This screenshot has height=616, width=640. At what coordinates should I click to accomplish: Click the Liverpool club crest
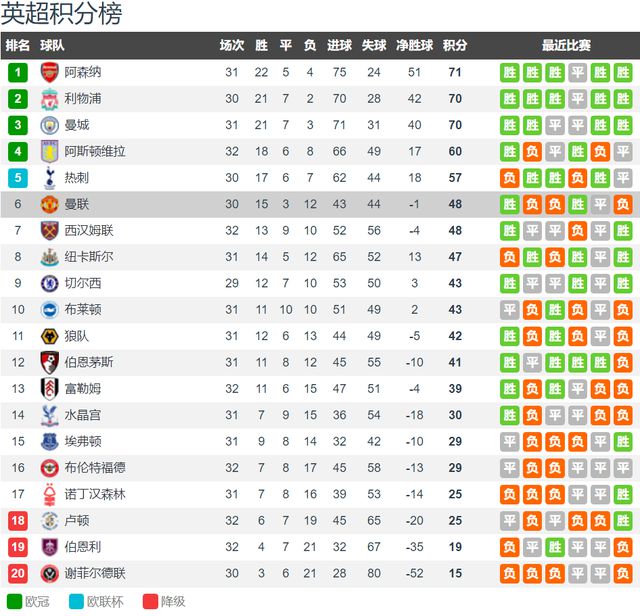49,99
